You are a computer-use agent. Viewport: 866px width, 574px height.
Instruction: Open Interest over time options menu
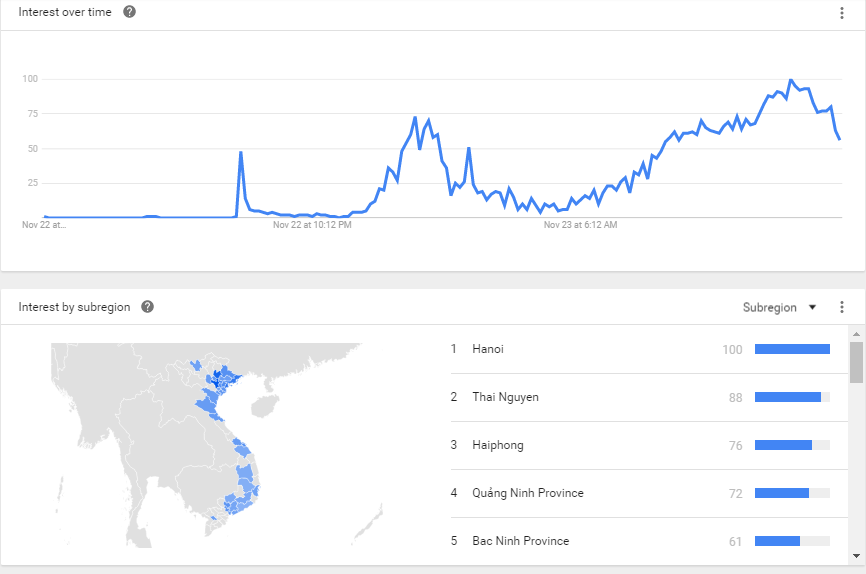pos(842,13)
